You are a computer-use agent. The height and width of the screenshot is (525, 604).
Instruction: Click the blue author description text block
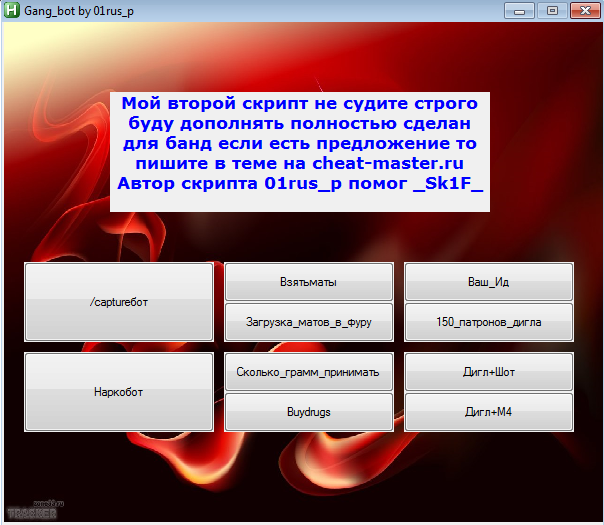tap(300, 144)
